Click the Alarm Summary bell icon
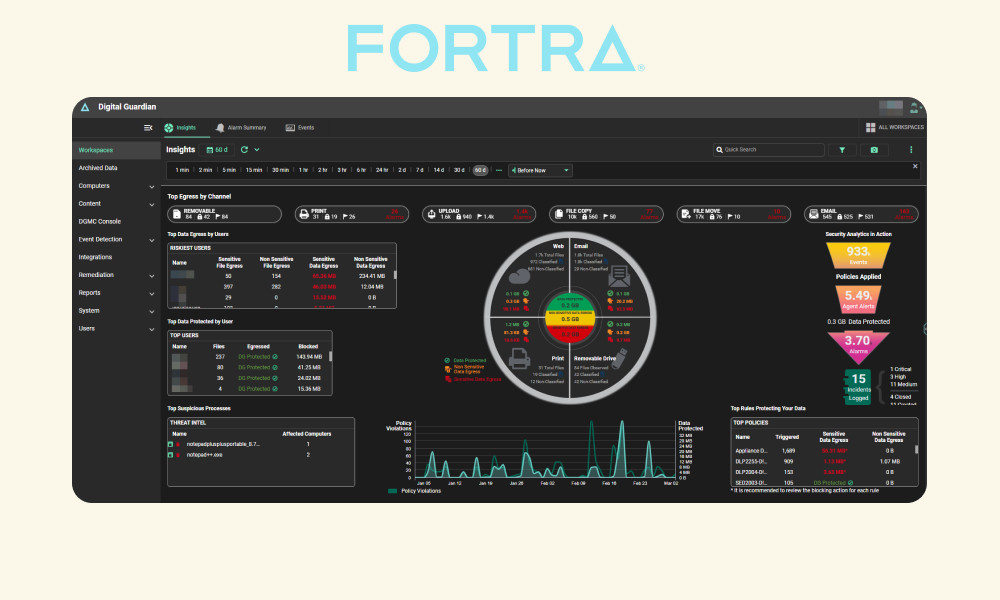The width and height of the screenshot is (1000, 600). (x=220, y=128)
